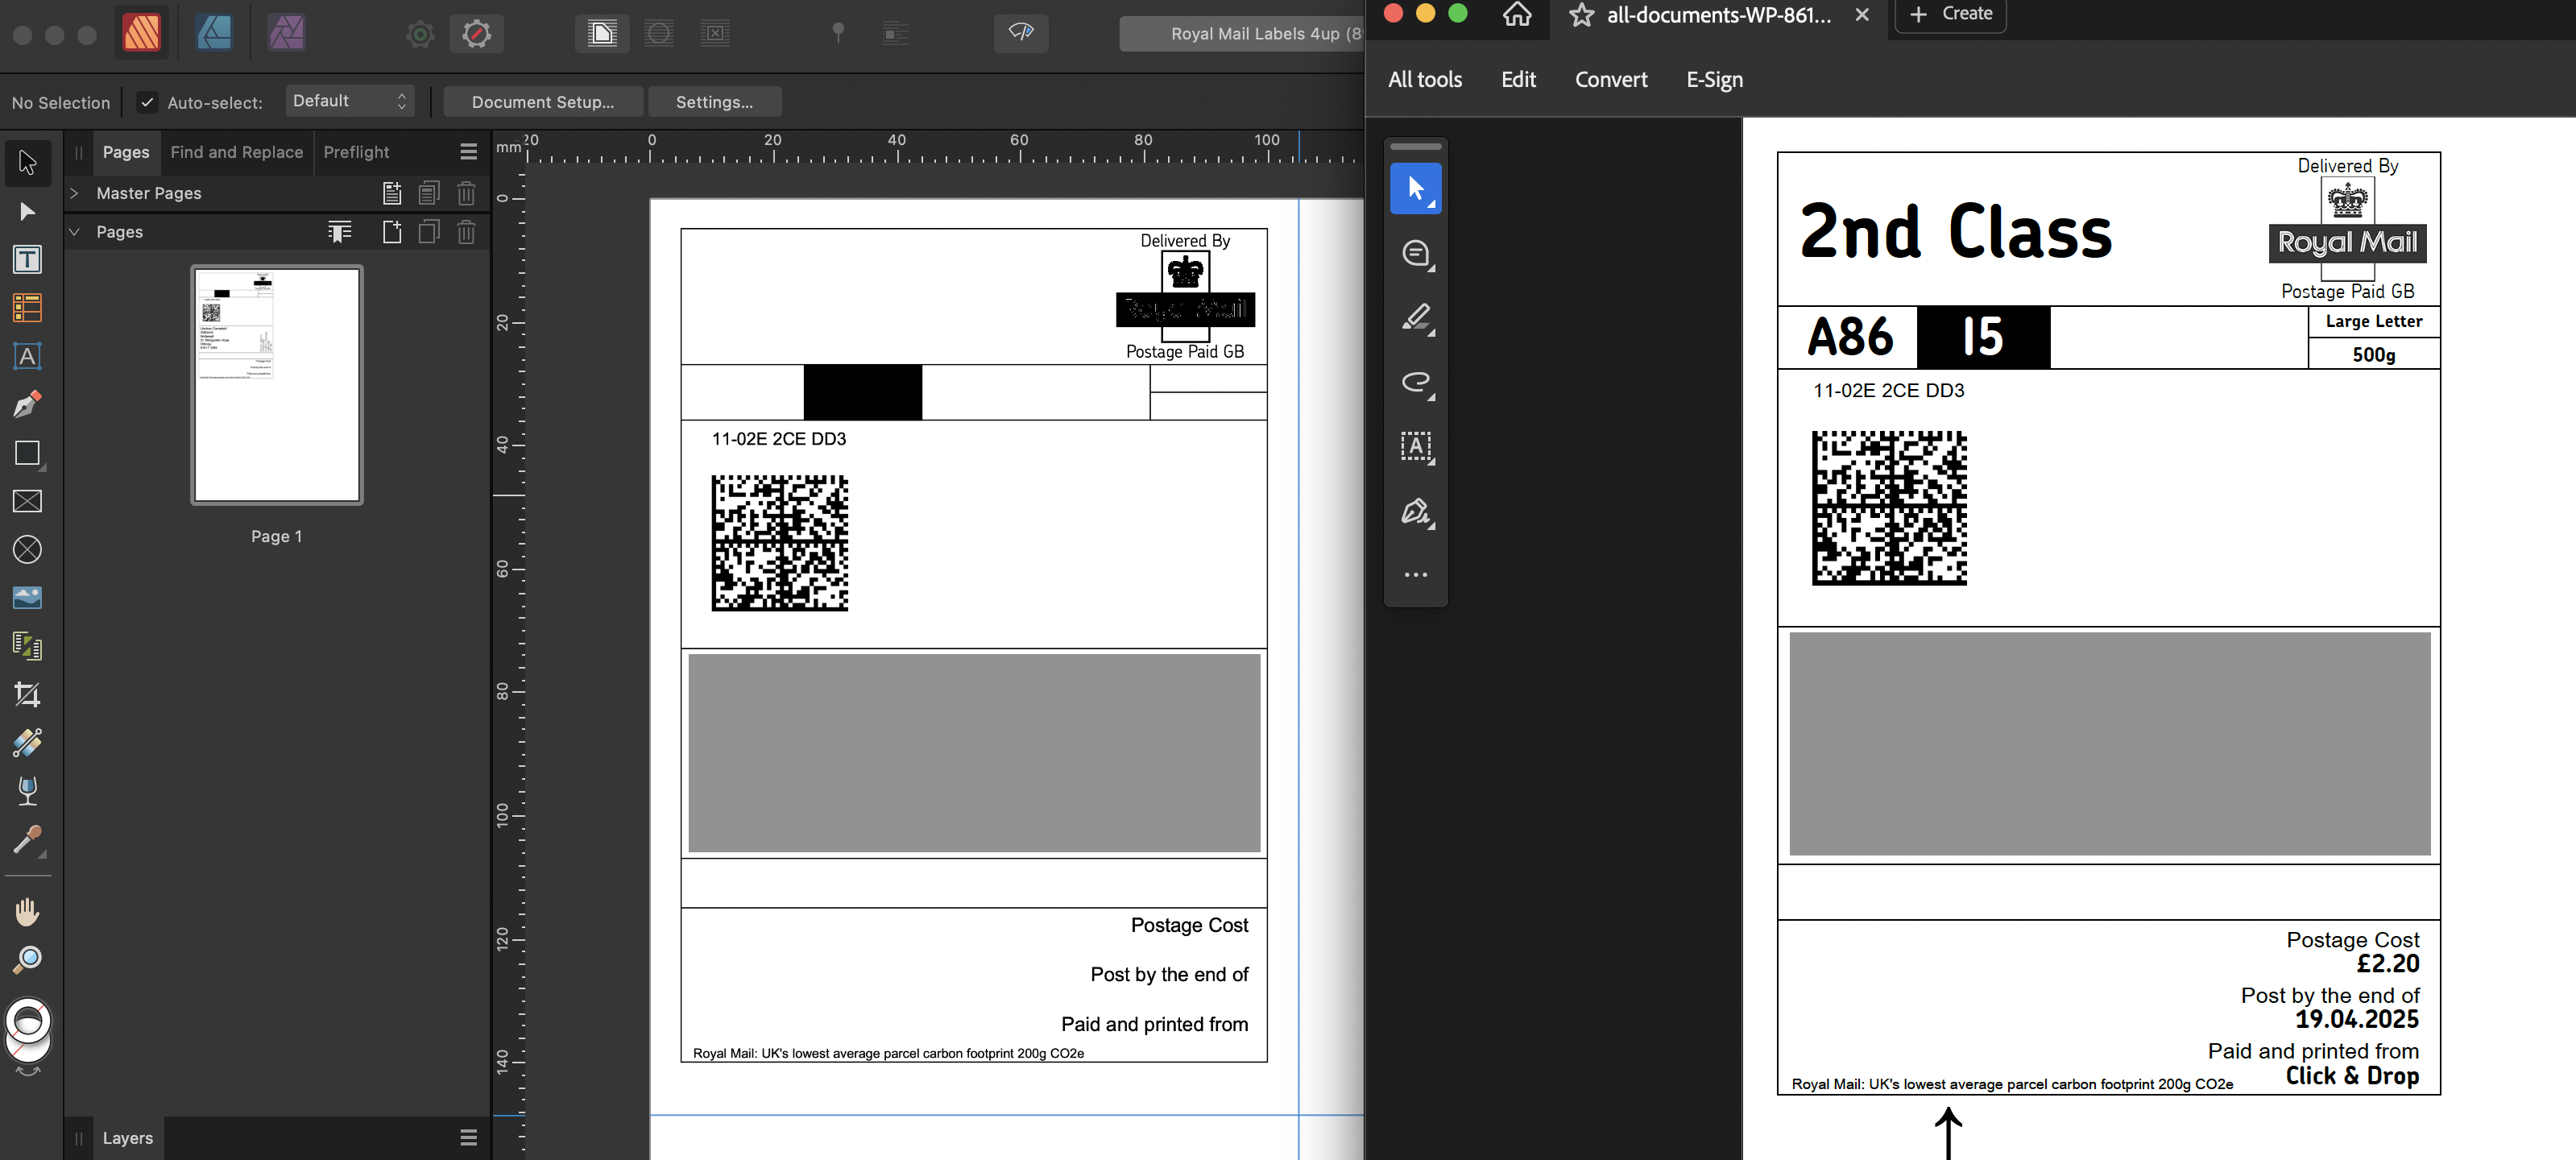The height and width of the screenshot is (1160, 2576).
Task: Select the Picture Frame Ellipse tool
Action: [27, 549]
